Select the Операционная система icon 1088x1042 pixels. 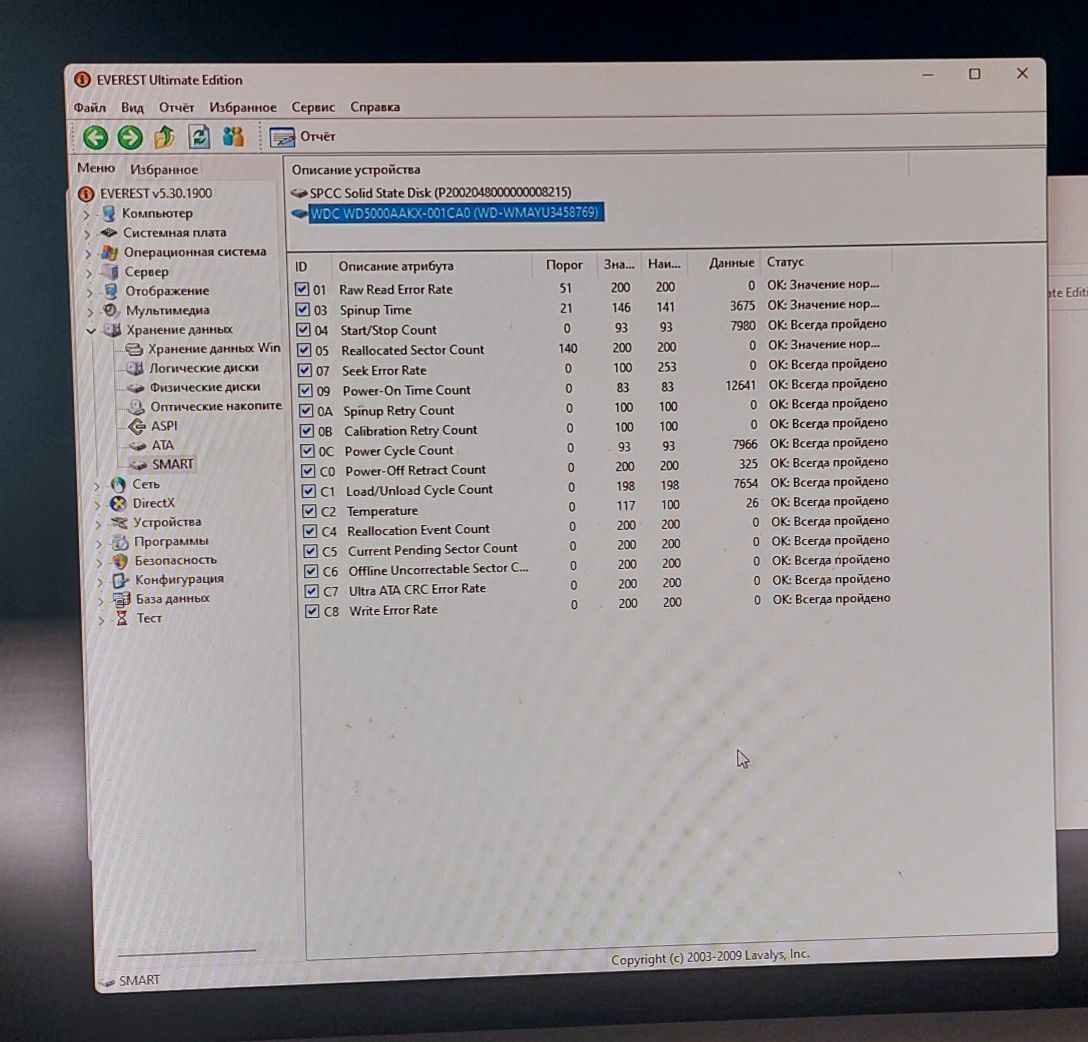click(109, 252)
